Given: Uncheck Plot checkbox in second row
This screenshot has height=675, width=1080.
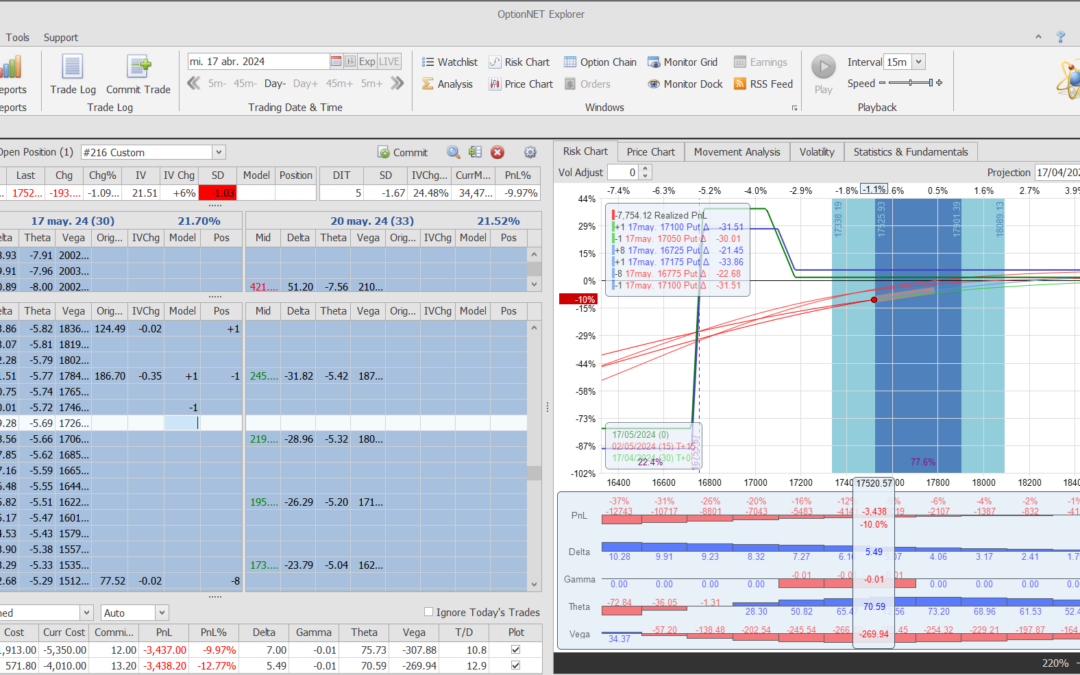Looking at the screenshot, I should click(515, 665).
